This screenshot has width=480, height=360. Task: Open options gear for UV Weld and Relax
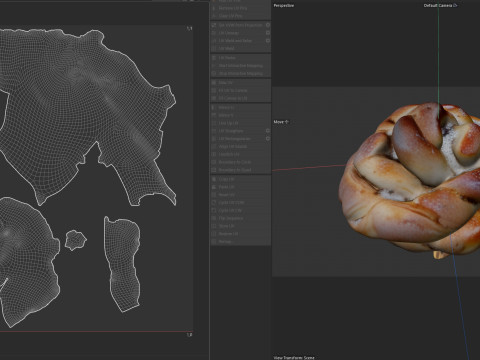(x=268, y=41)
